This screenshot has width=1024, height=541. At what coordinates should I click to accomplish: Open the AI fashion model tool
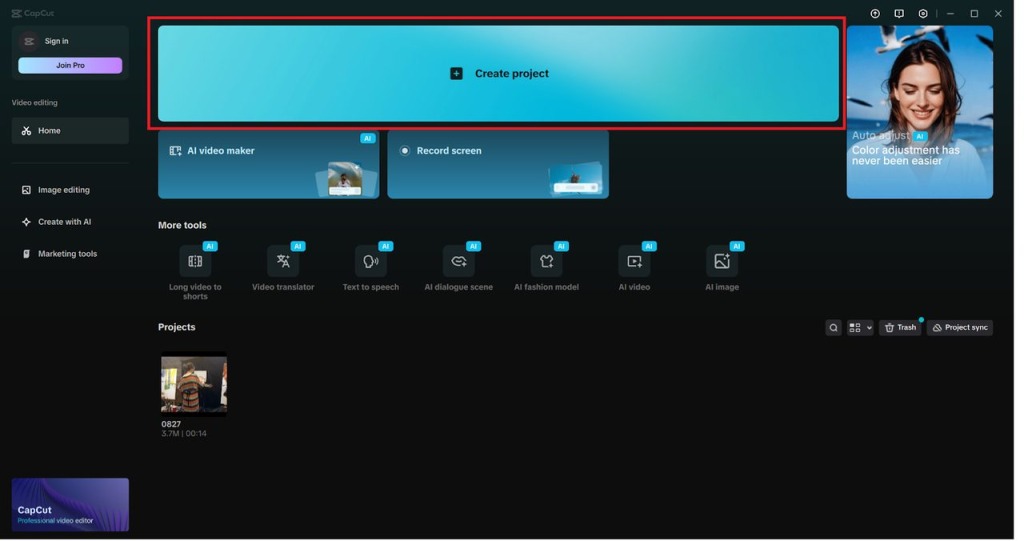coord(546,262)
